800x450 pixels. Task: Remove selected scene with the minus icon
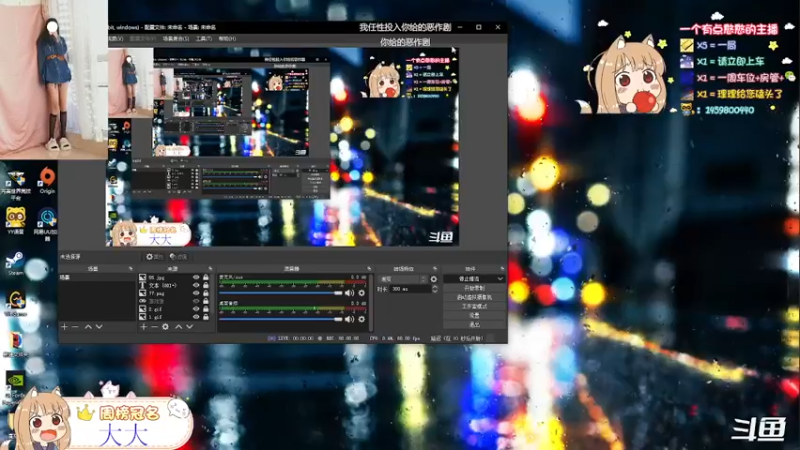[75, 327]
